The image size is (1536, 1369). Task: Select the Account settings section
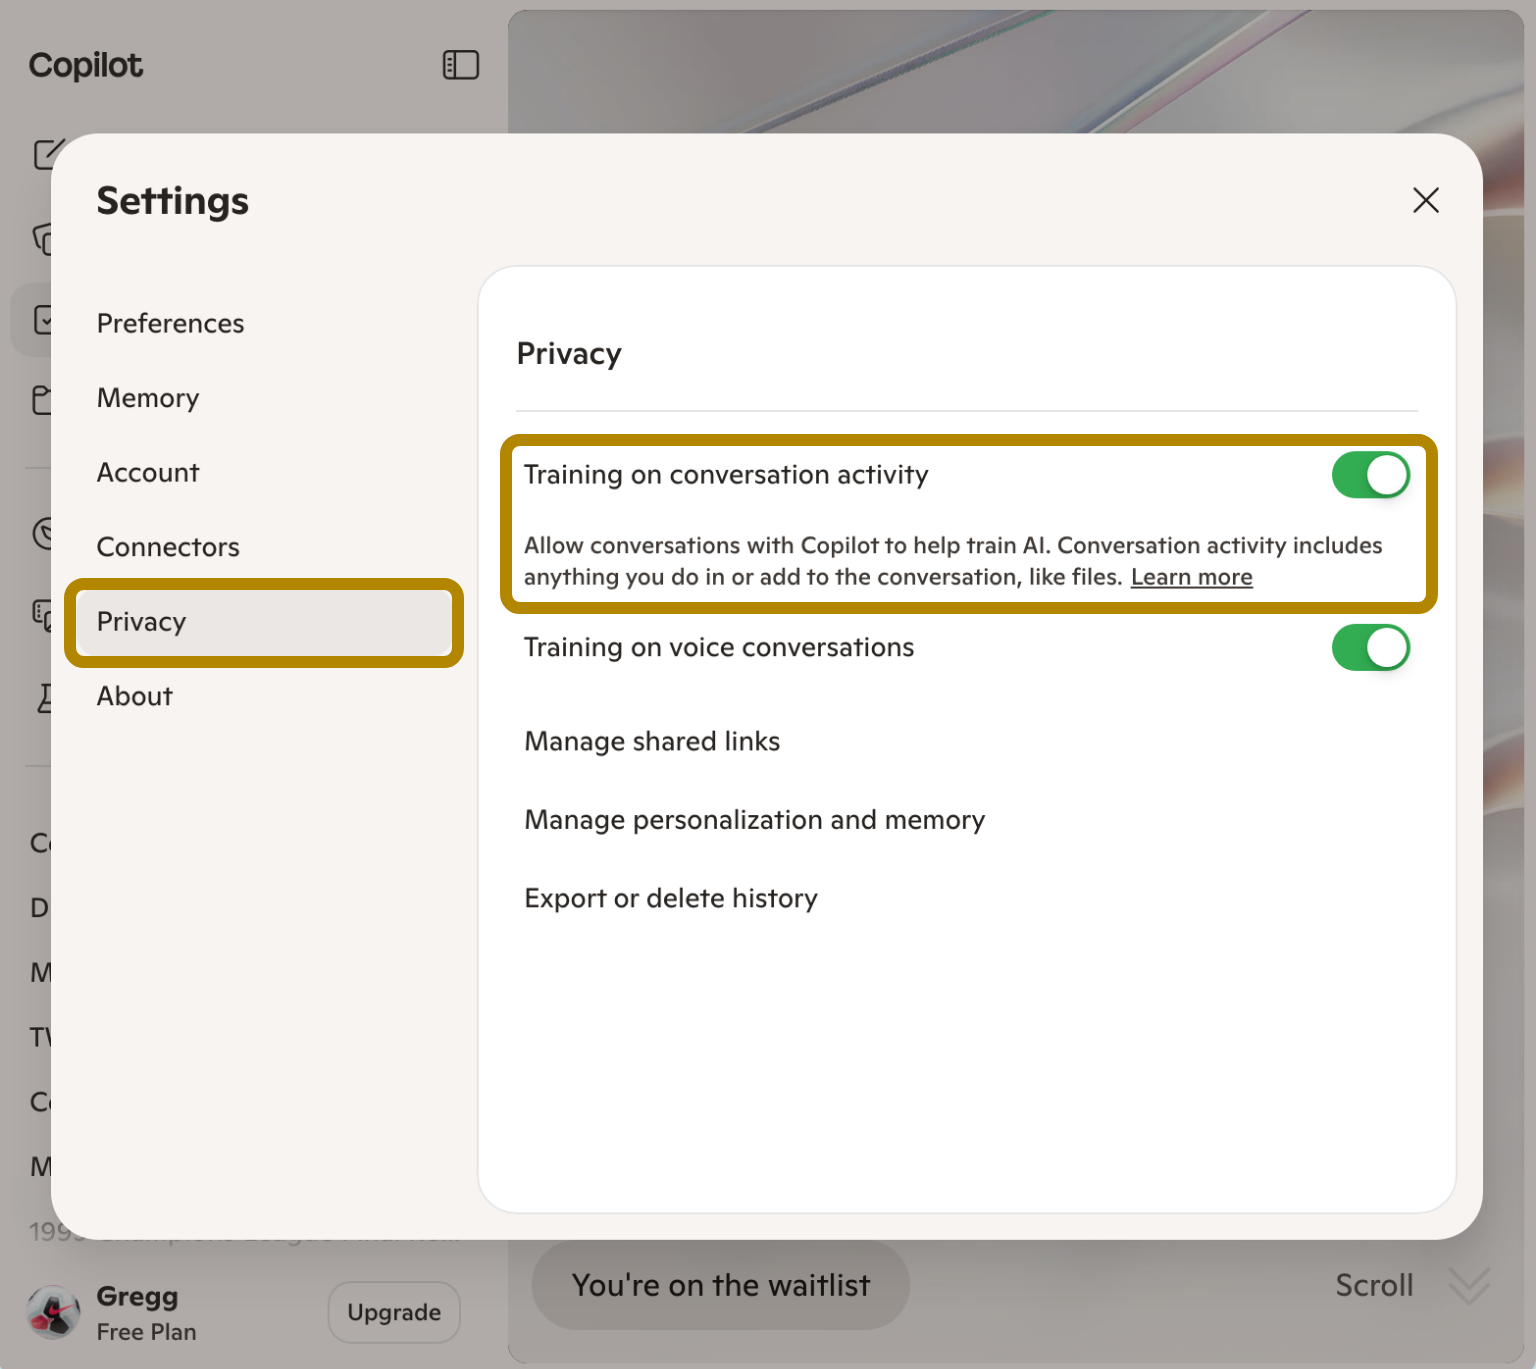click(x=147, y=472)
